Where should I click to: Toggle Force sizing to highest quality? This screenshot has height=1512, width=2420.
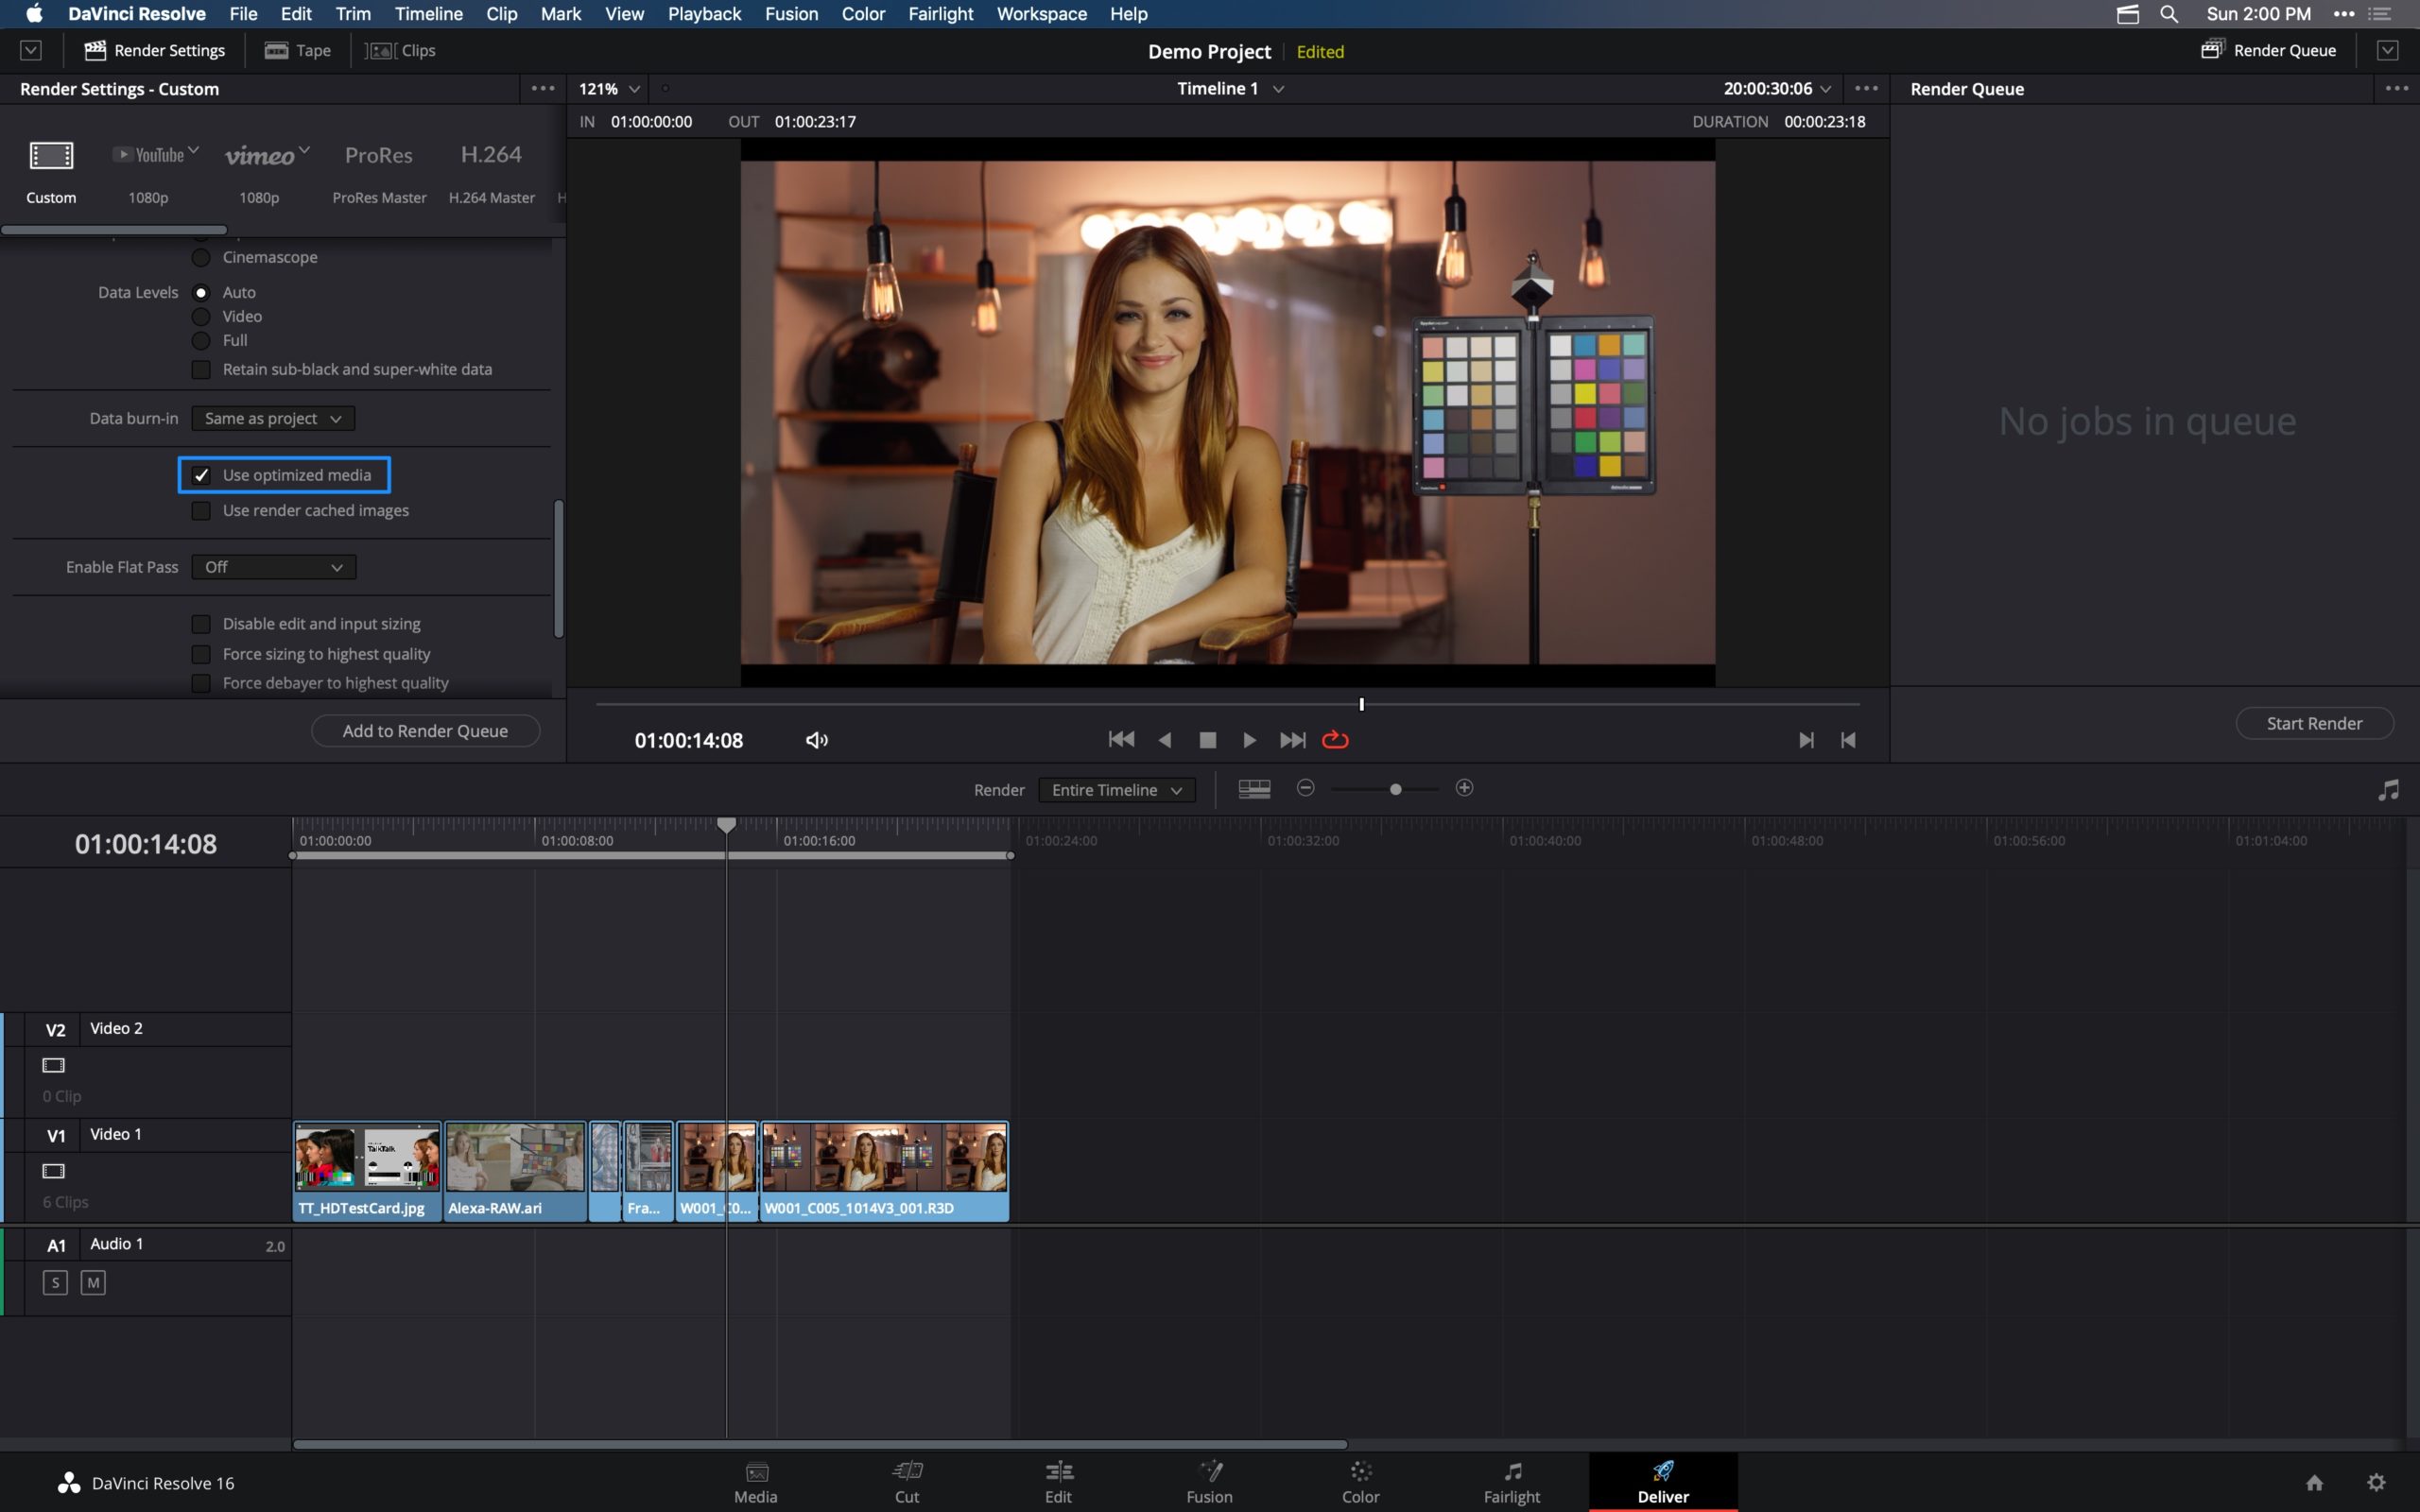point(200,653)
